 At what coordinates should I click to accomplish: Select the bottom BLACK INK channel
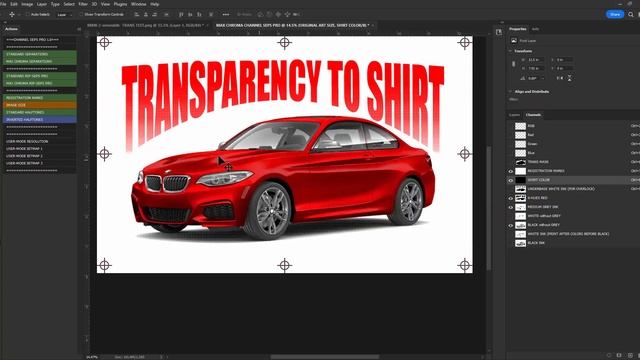[573, 243]
